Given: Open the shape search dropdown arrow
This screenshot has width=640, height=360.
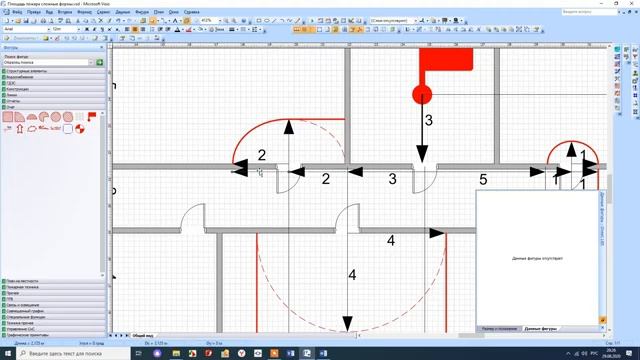Looking at the screenshot, I should 91,62.
